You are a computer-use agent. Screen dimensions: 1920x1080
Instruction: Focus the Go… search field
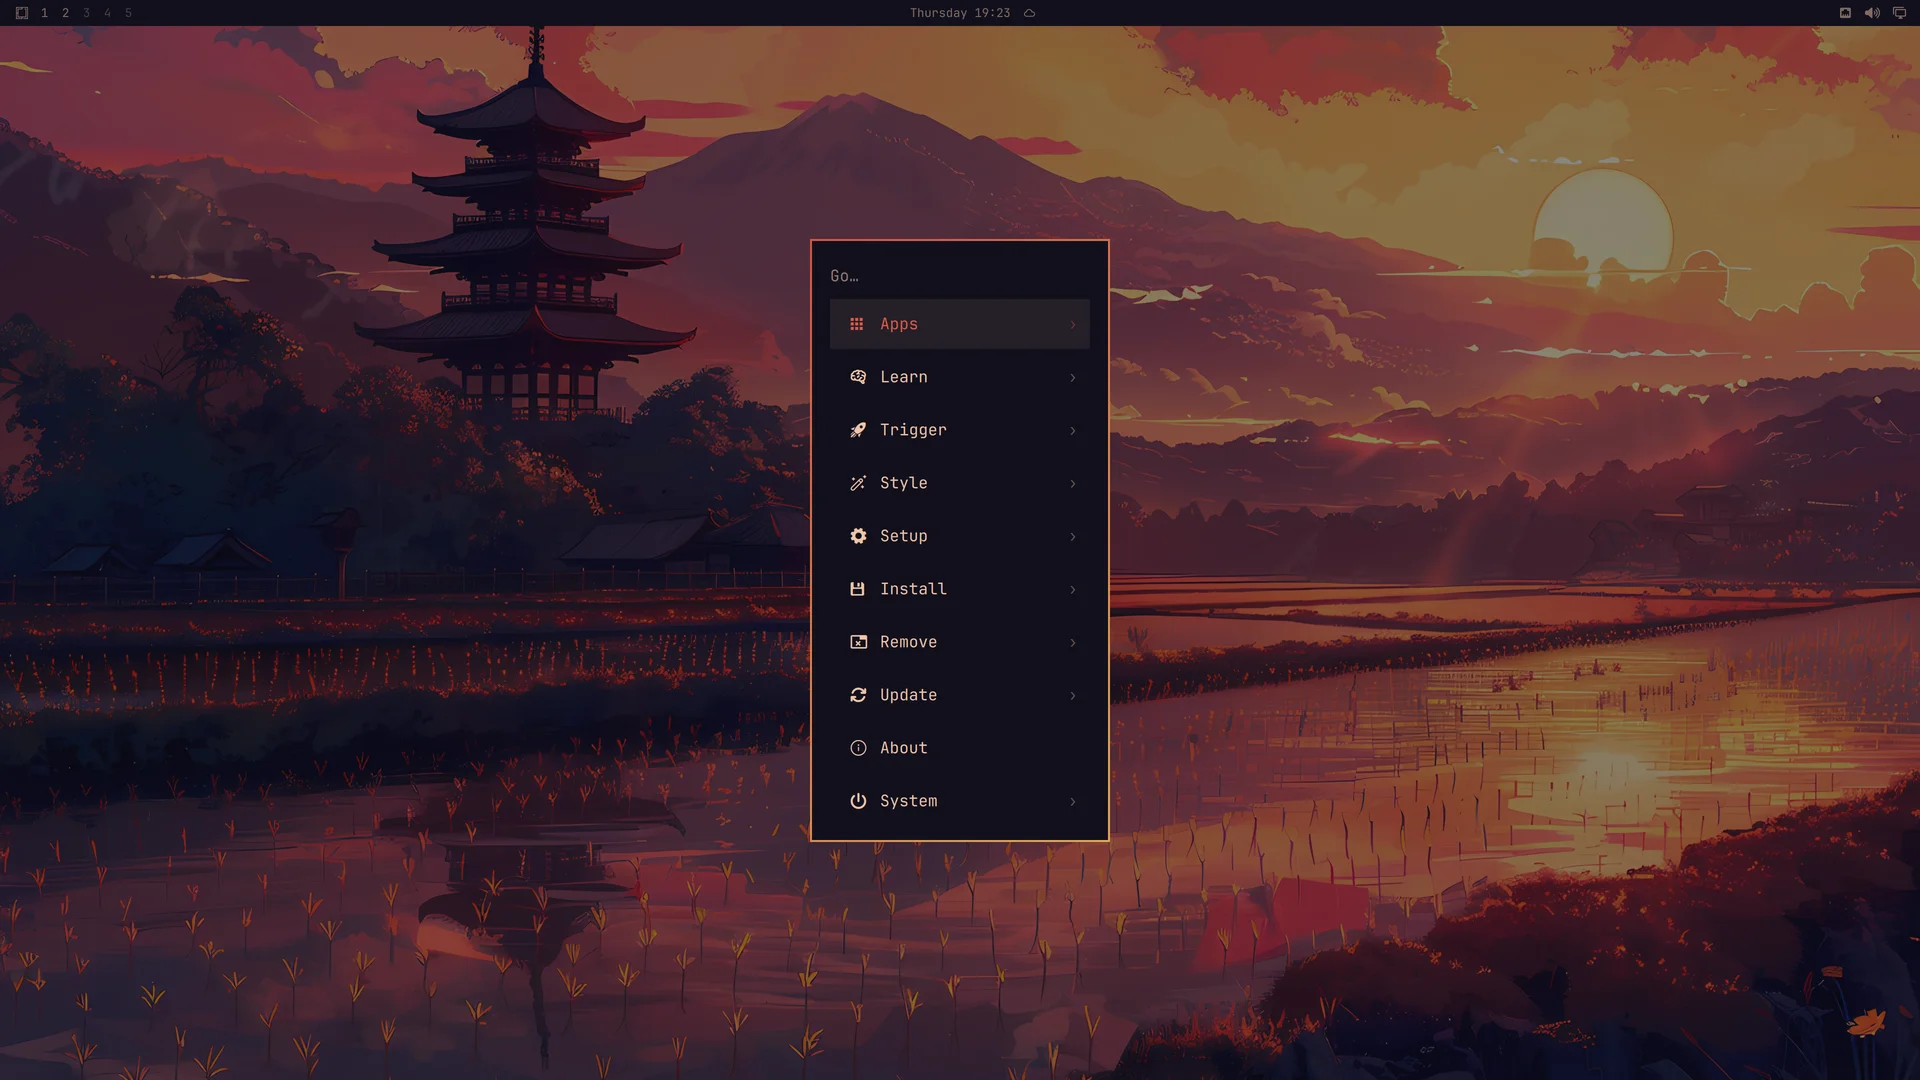(960, 276)
